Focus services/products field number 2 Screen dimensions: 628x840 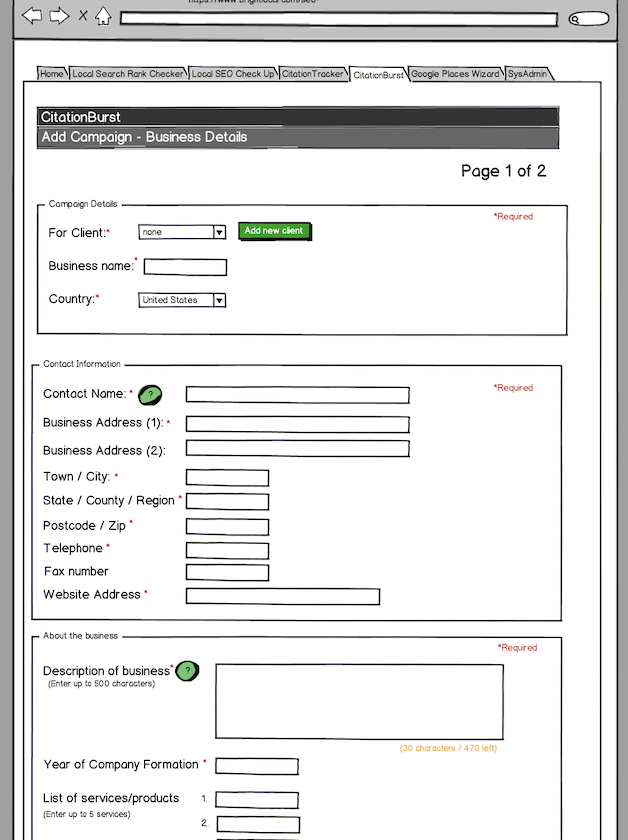coord(258,824)
